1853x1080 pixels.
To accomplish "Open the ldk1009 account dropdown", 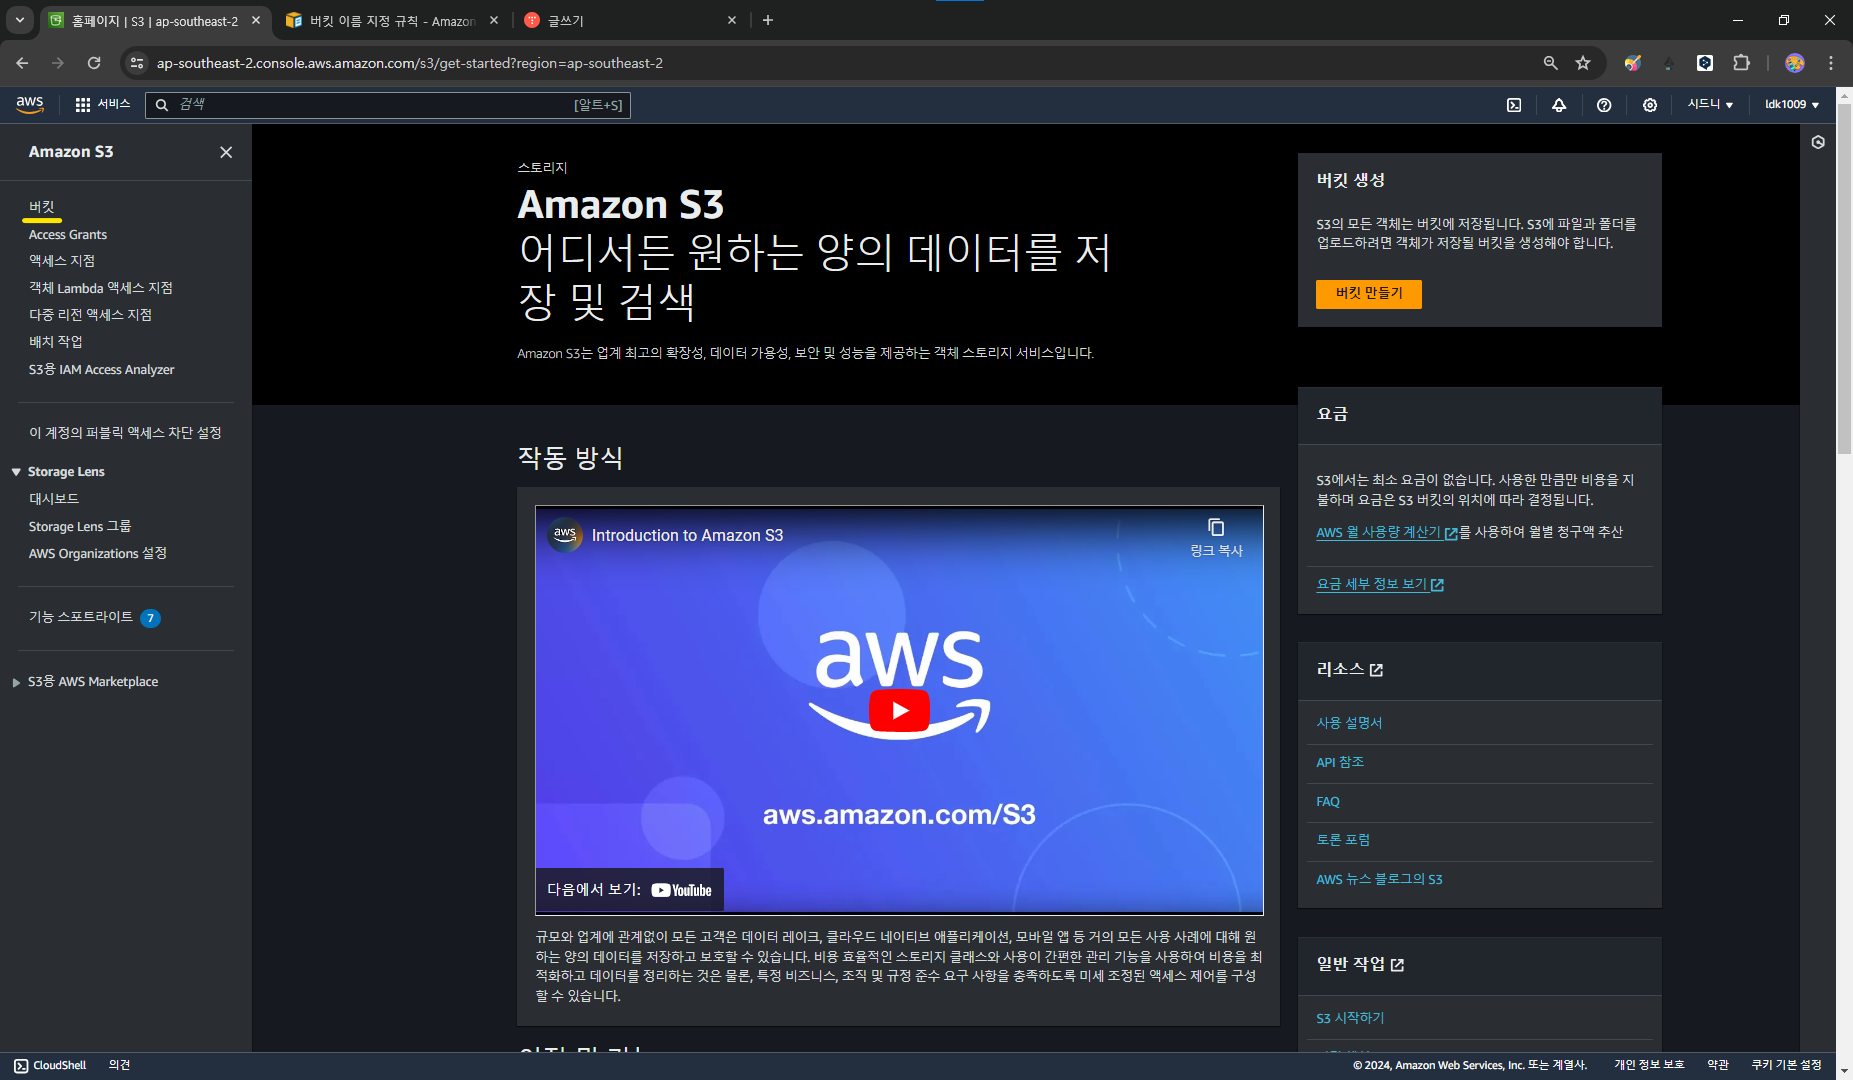I will pyautogui.click(x=1791, y=105).
